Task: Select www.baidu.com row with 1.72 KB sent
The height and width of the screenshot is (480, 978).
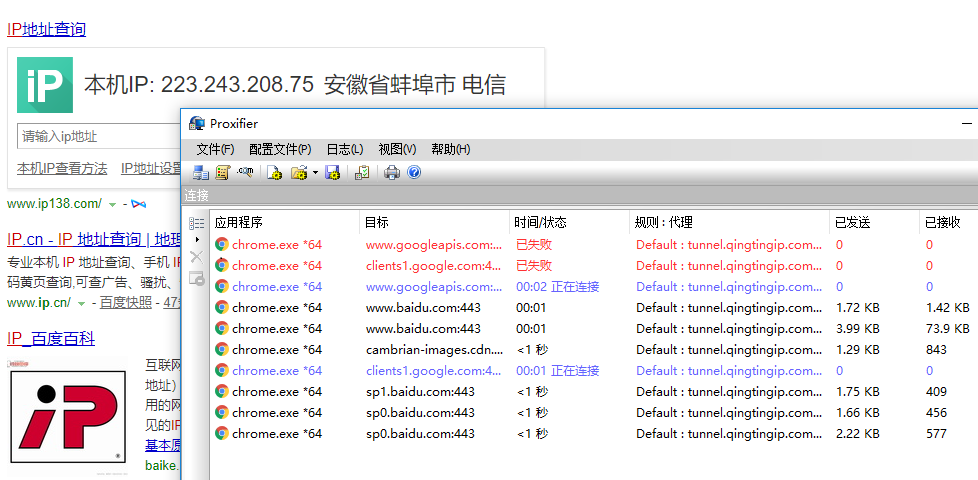Action: (594, 307)
